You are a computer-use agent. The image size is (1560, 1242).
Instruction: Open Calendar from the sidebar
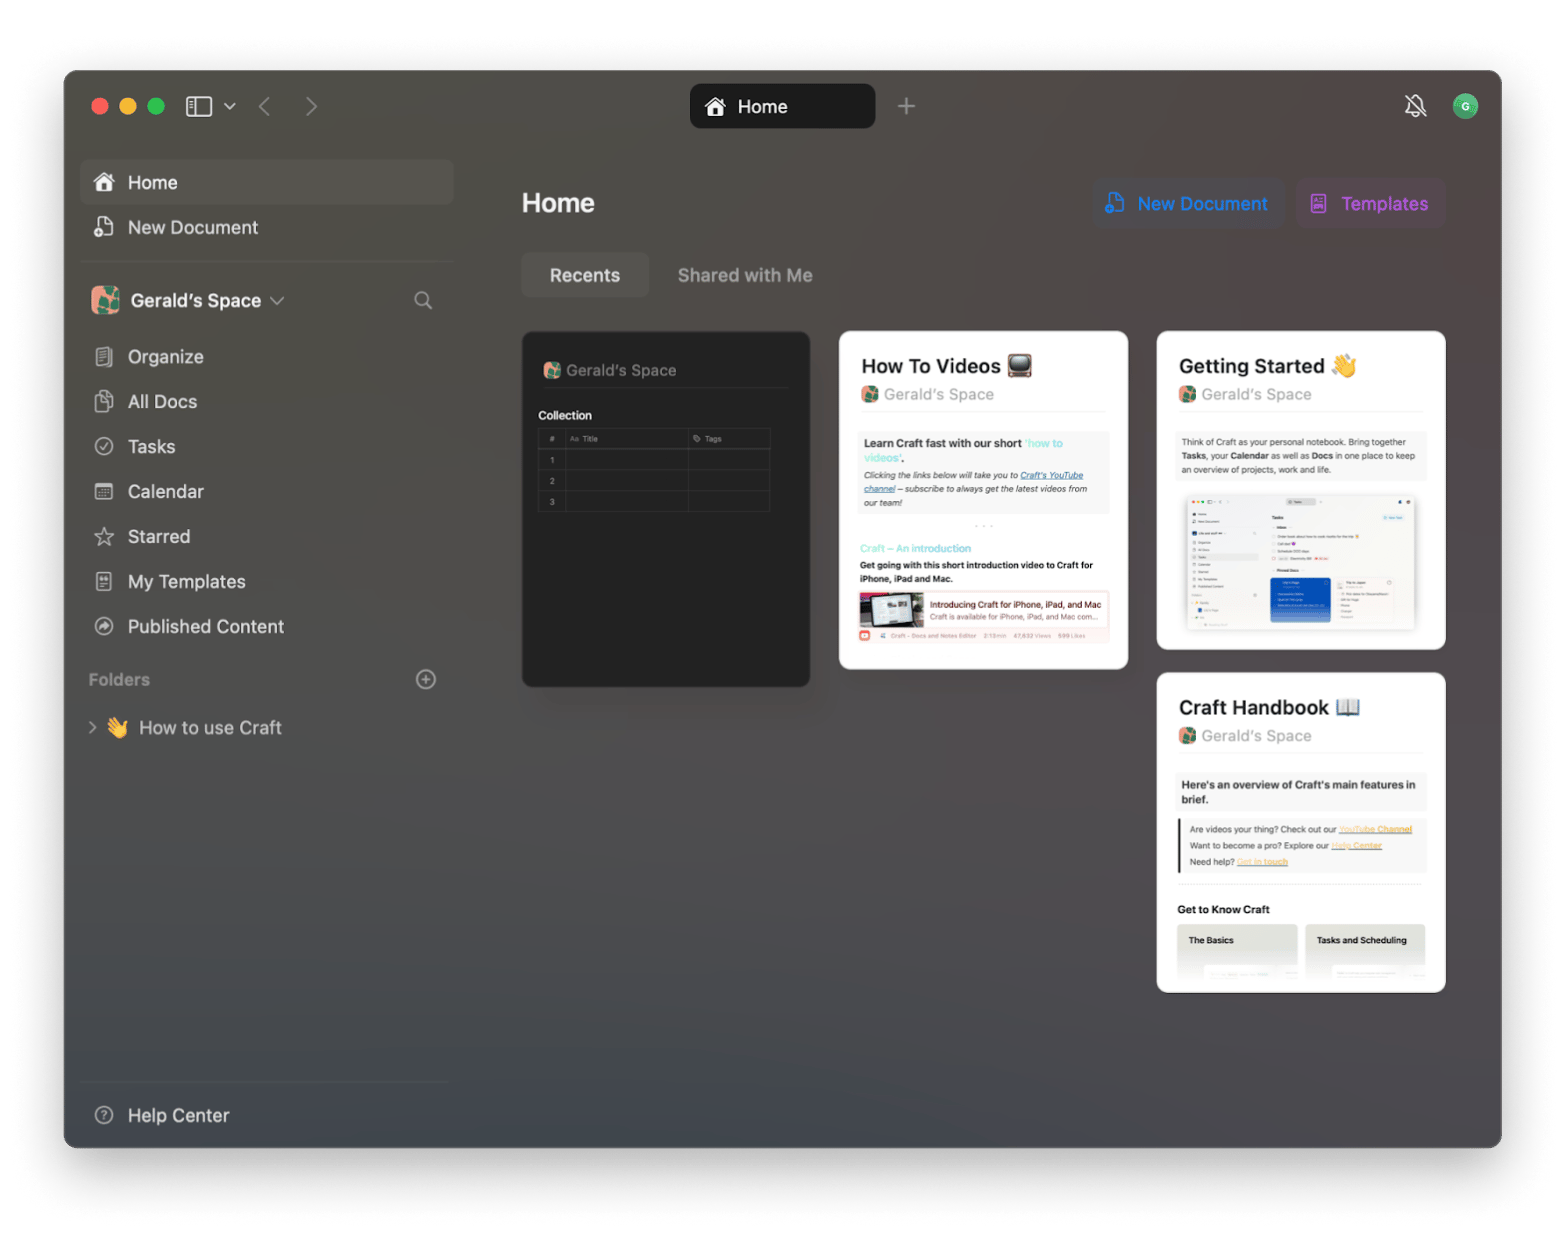[x=165, y=492]
